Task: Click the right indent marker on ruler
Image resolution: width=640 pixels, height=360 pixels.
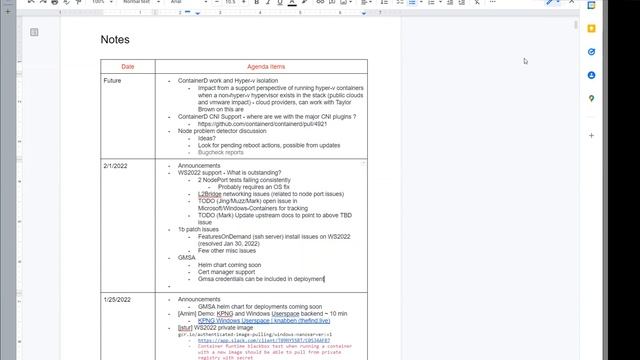Action: coord(364,13)
